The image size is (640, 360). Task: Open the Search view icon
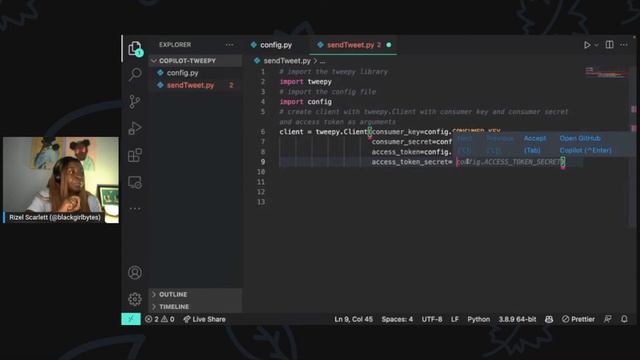point(135,74)
